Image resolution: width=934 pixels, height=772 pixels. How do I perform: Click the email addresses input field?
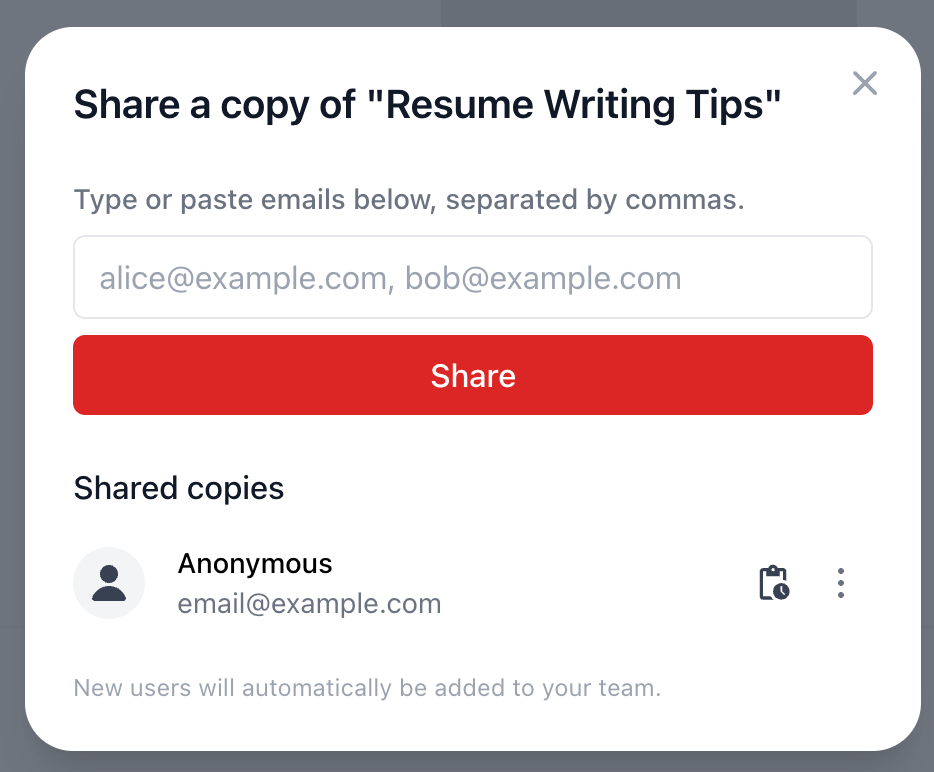[x=473, y=277]
